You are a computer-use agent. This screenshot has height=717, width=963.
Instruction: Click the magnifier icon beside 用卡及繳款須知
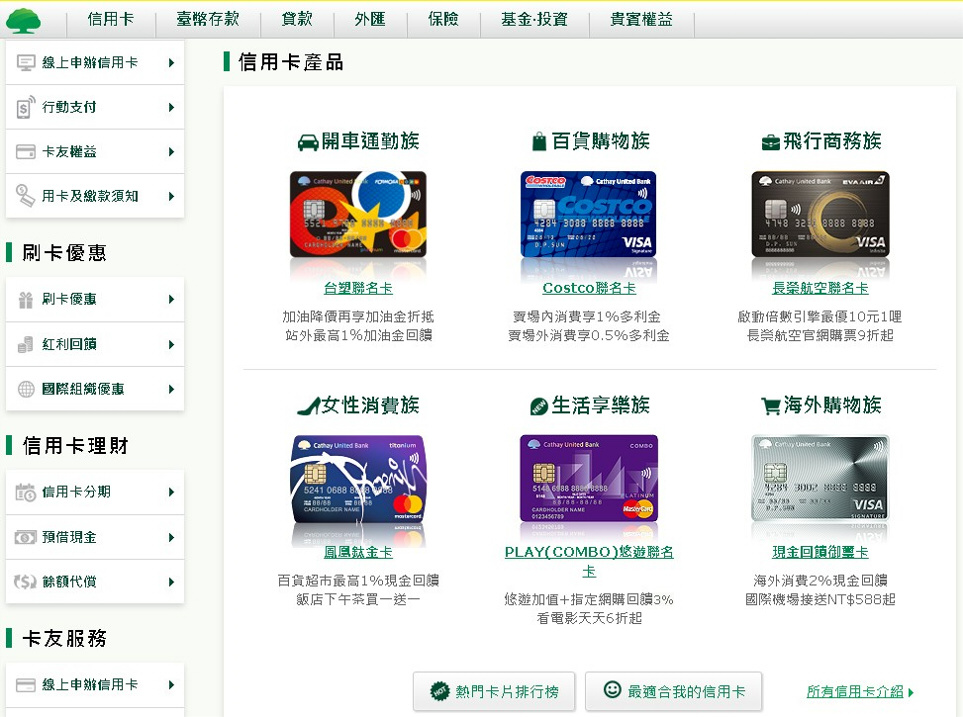[x=25, y=196]
